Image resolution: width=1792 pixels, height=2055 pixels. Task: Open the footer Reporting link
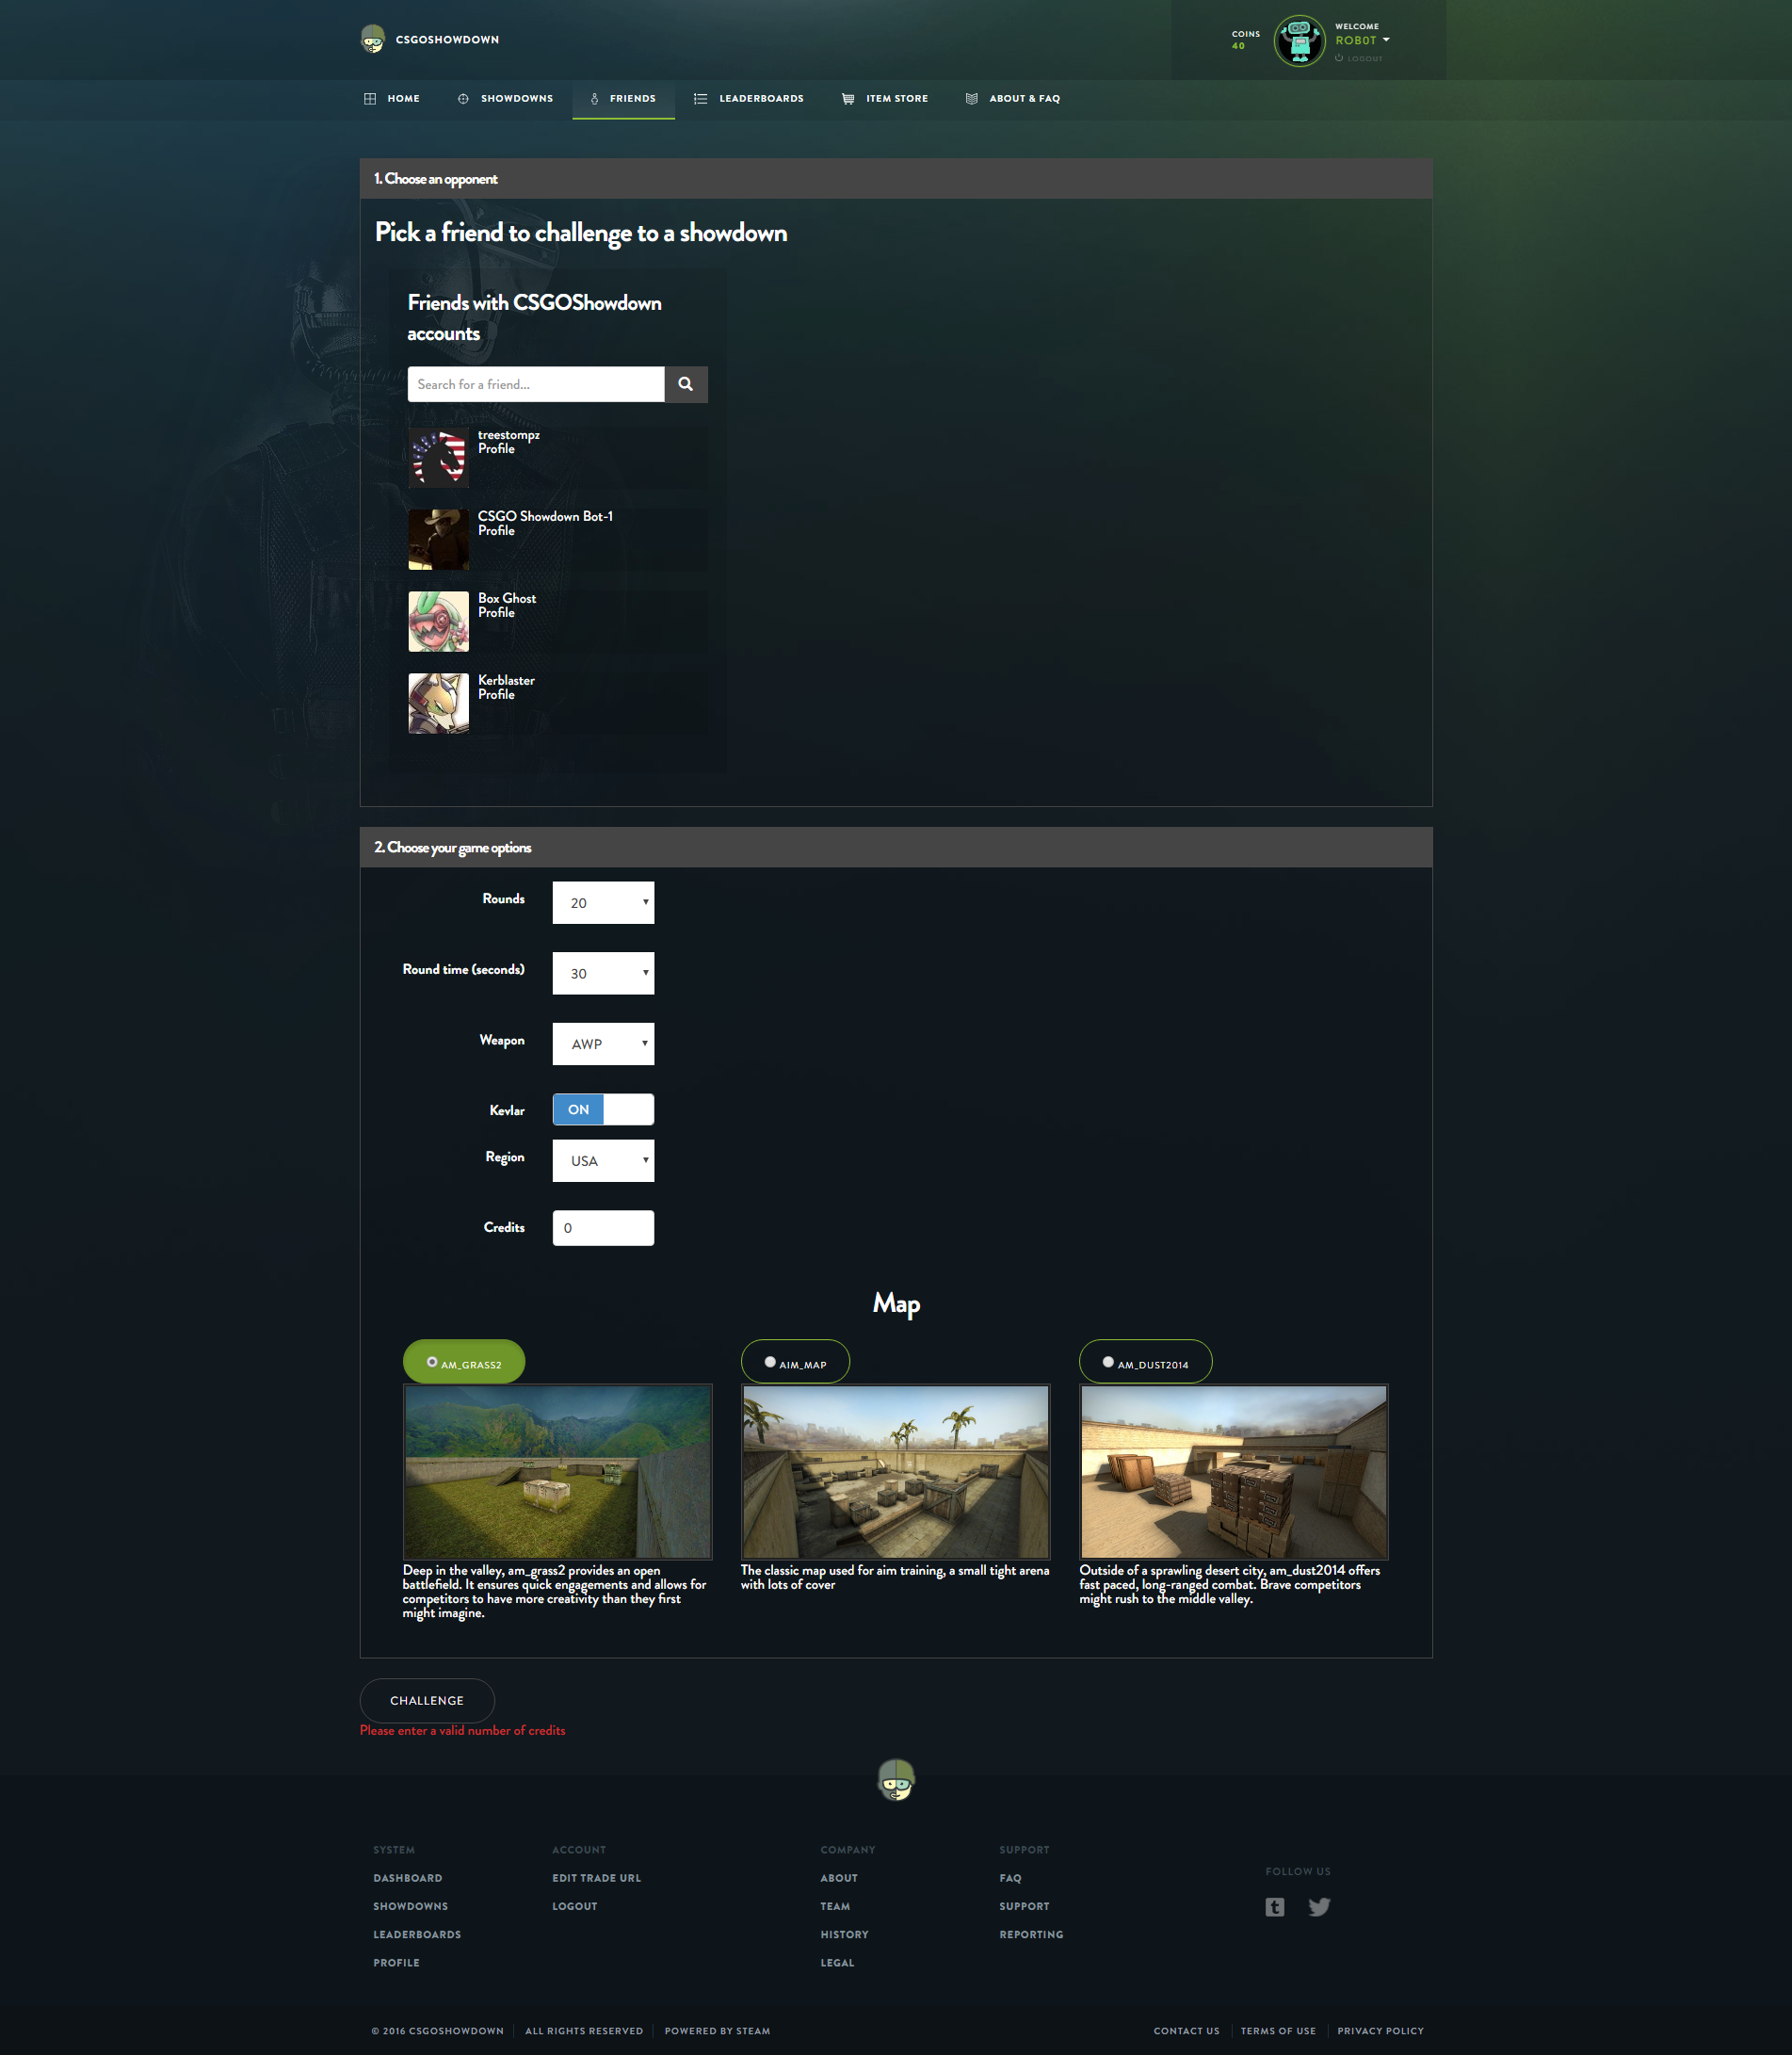pyautogui.click(x=1031, y=1935)
